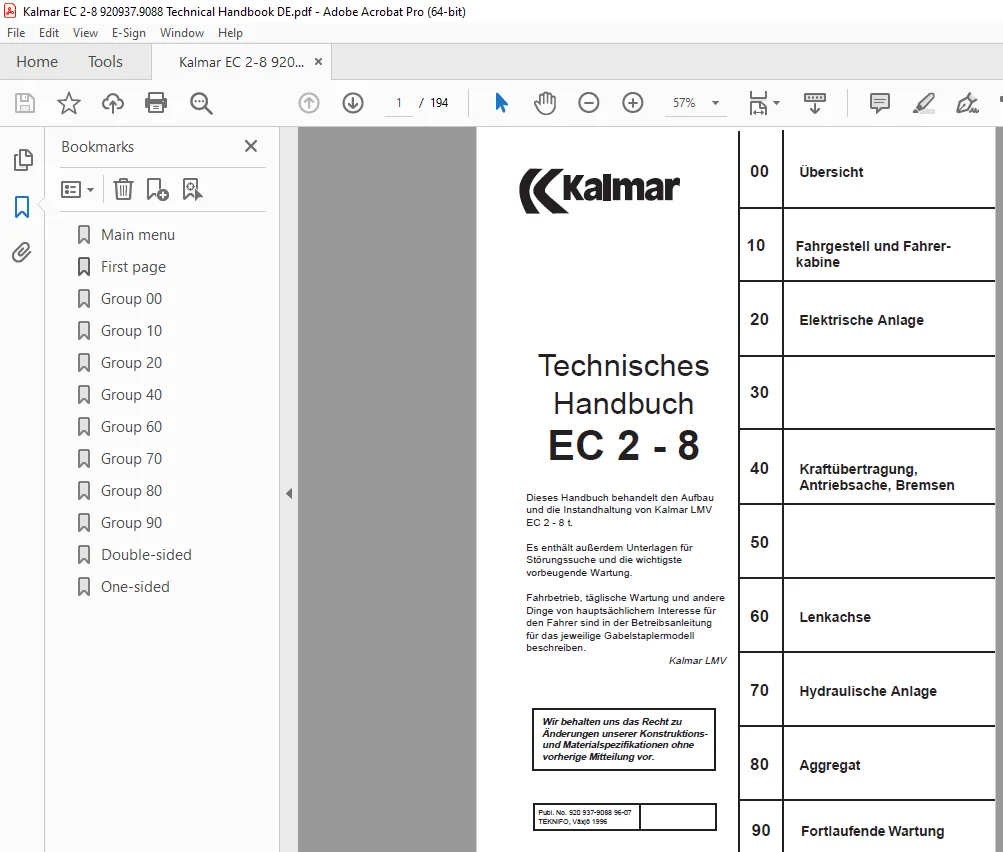This screenshot has height=852, width=1003.
Task: Click the Kraftübertragung, Antriebsache, Bremsen entry
Action: pyautogui.click(x=876, y=477)
